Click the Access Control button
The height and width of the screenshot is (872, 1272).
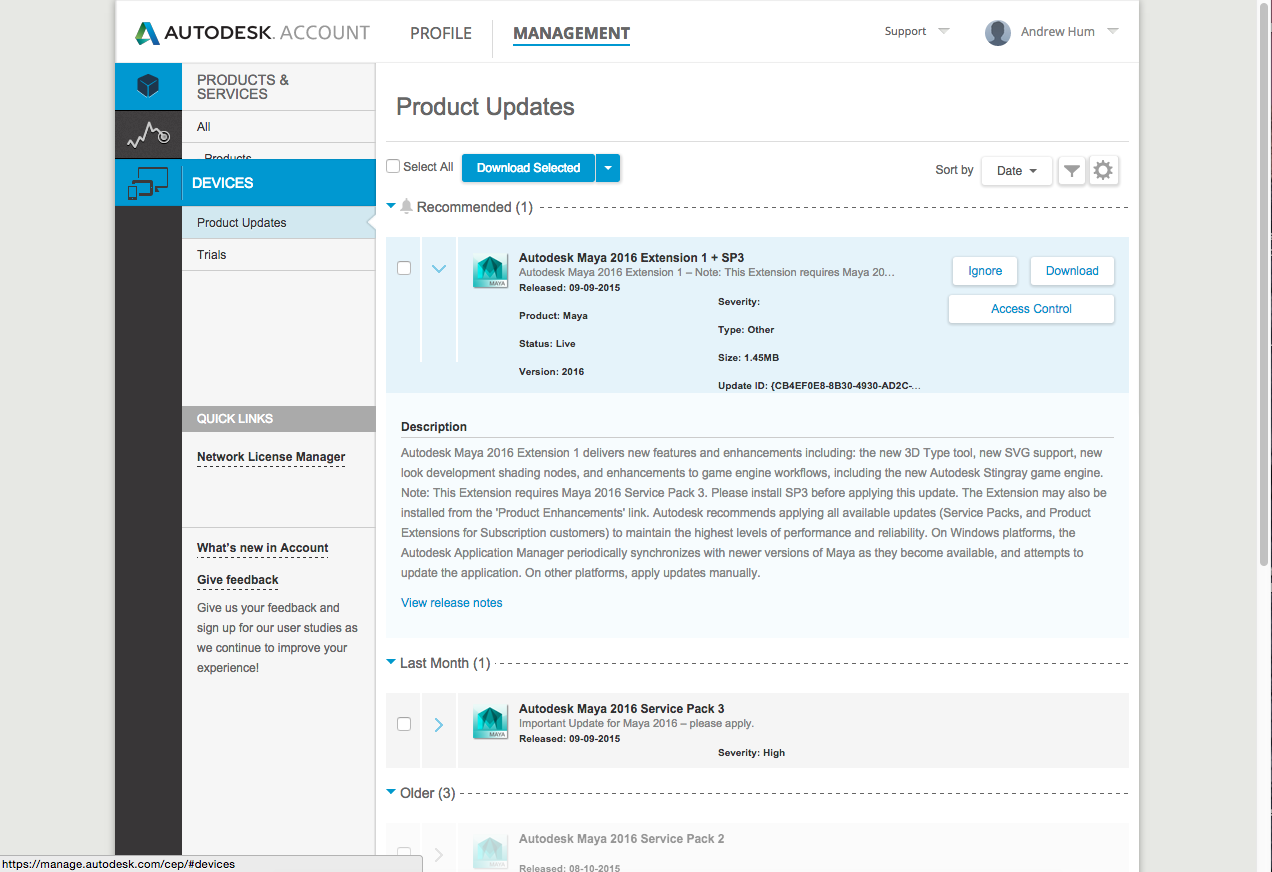pyautogui.click(x=1031, y=309)
